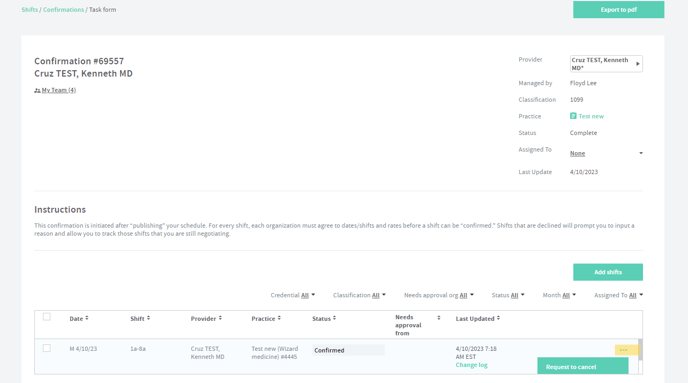
Task: Click the practice icon beside Test new
Action: (x=573, y=116)
